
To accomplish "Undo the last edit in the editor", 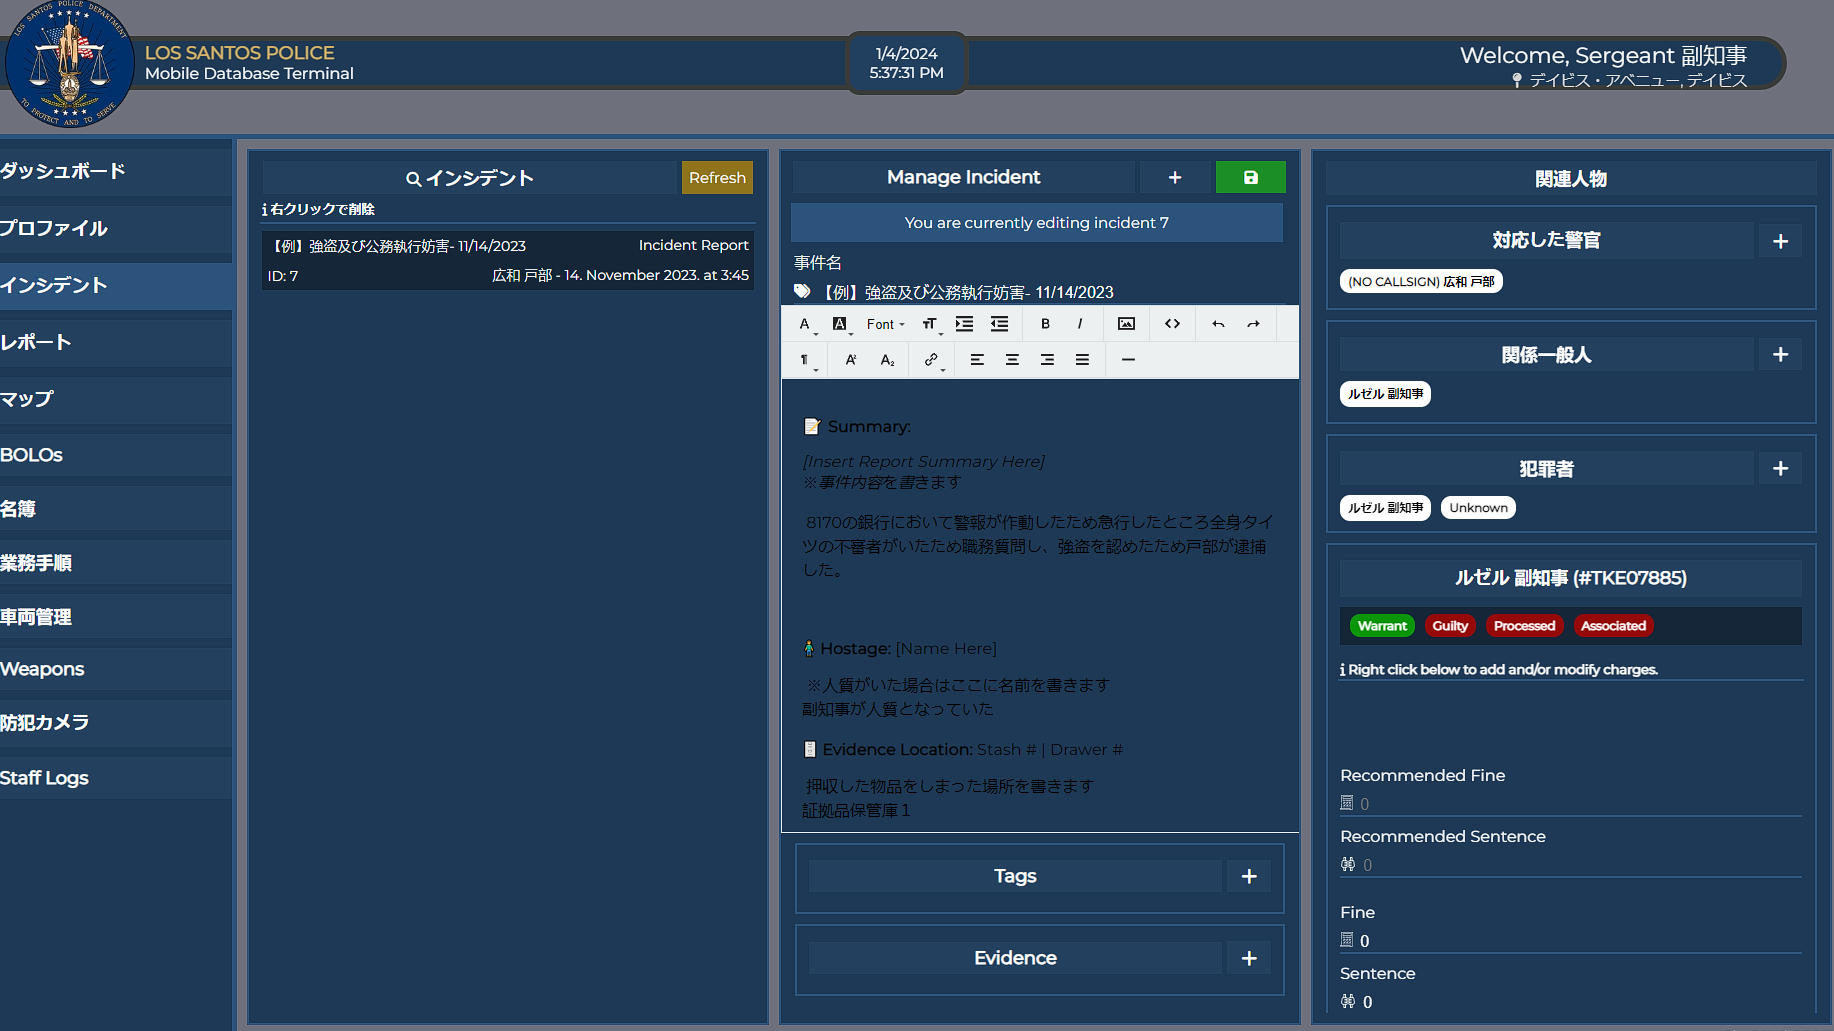I will coord(1217,323).
